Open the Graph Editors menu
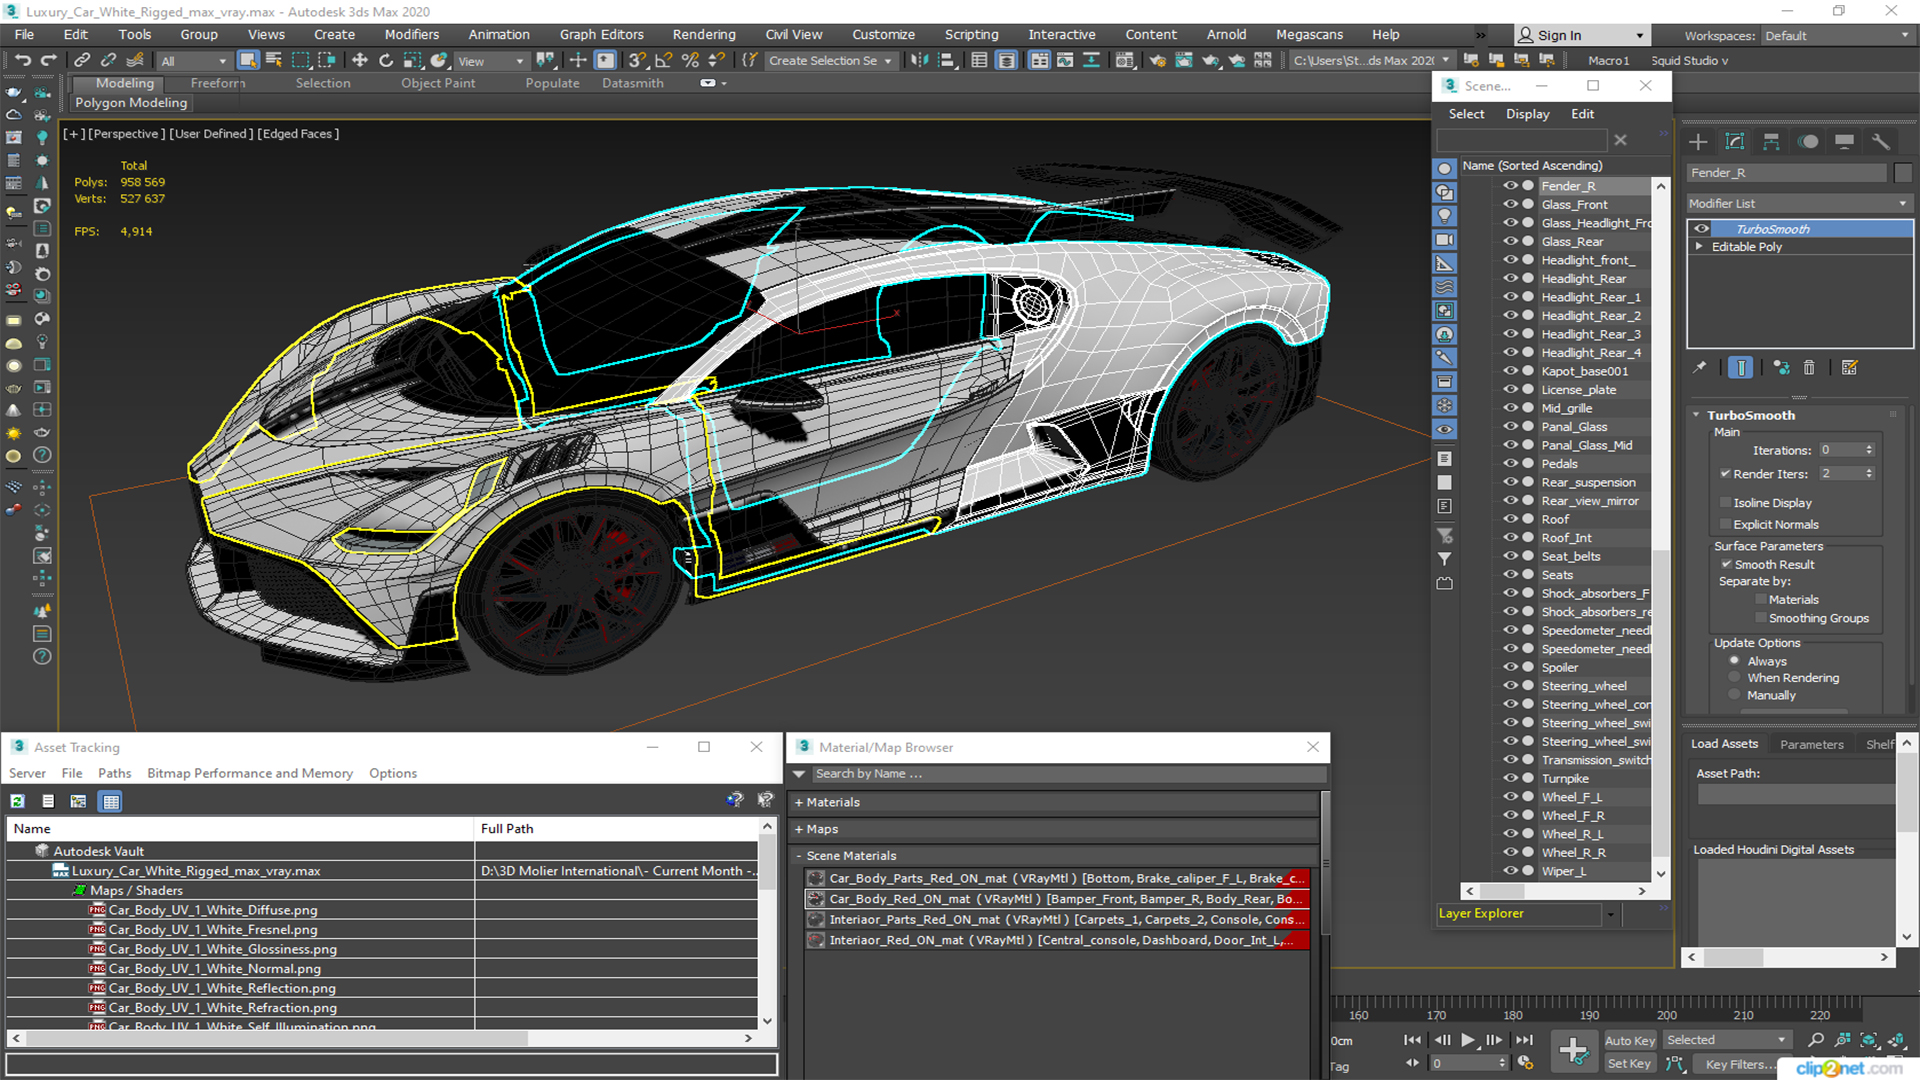Image resolution: width=1920 pixels, height=1080 pixels. [x=601, y=34]
